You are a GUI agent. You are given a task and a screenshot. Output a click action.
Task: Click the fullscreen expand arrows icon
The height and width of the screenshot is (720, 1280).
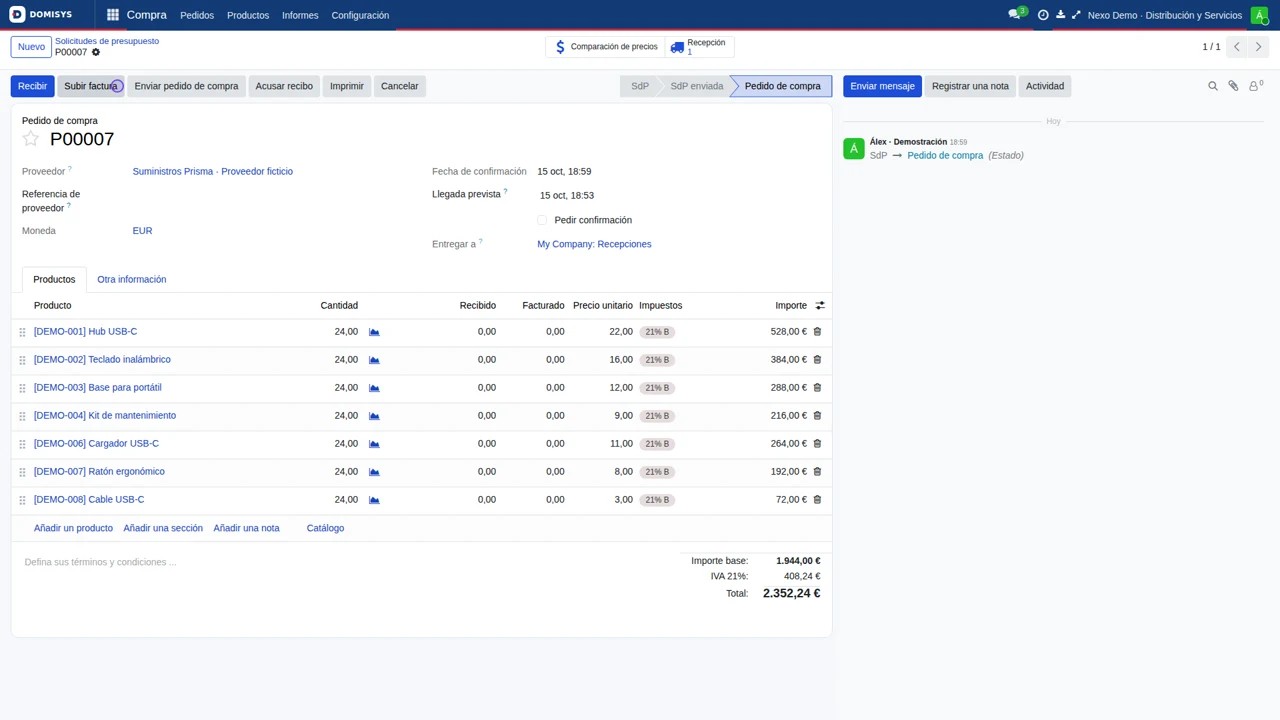tap(1076, 15)
